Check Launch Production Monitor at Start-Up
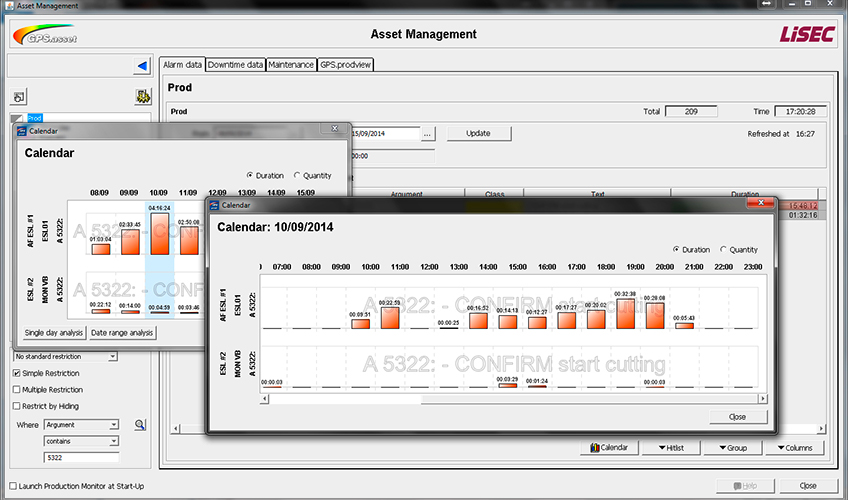Viewport: 848px width, 500px height. click(12, 486)
